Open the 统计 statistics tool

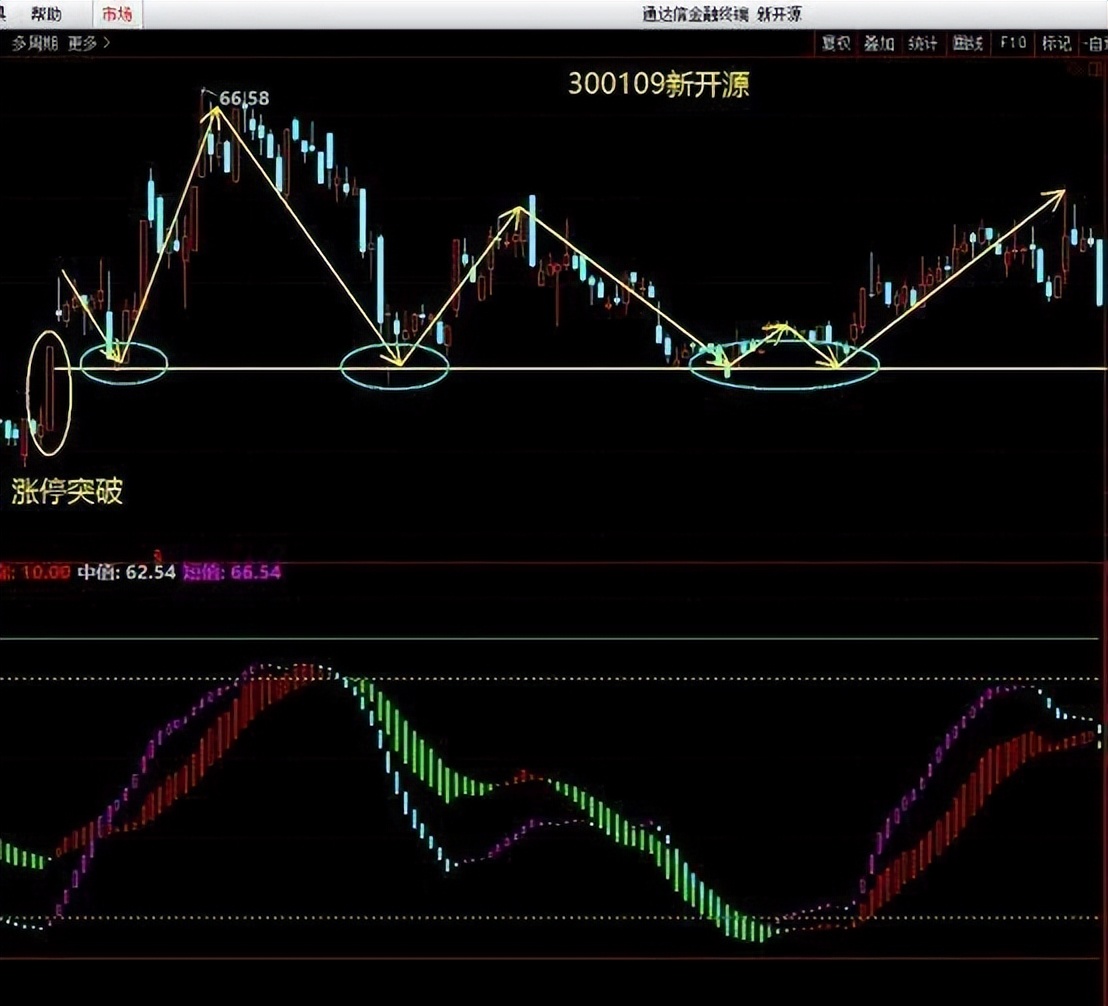(x=923, y=43)
